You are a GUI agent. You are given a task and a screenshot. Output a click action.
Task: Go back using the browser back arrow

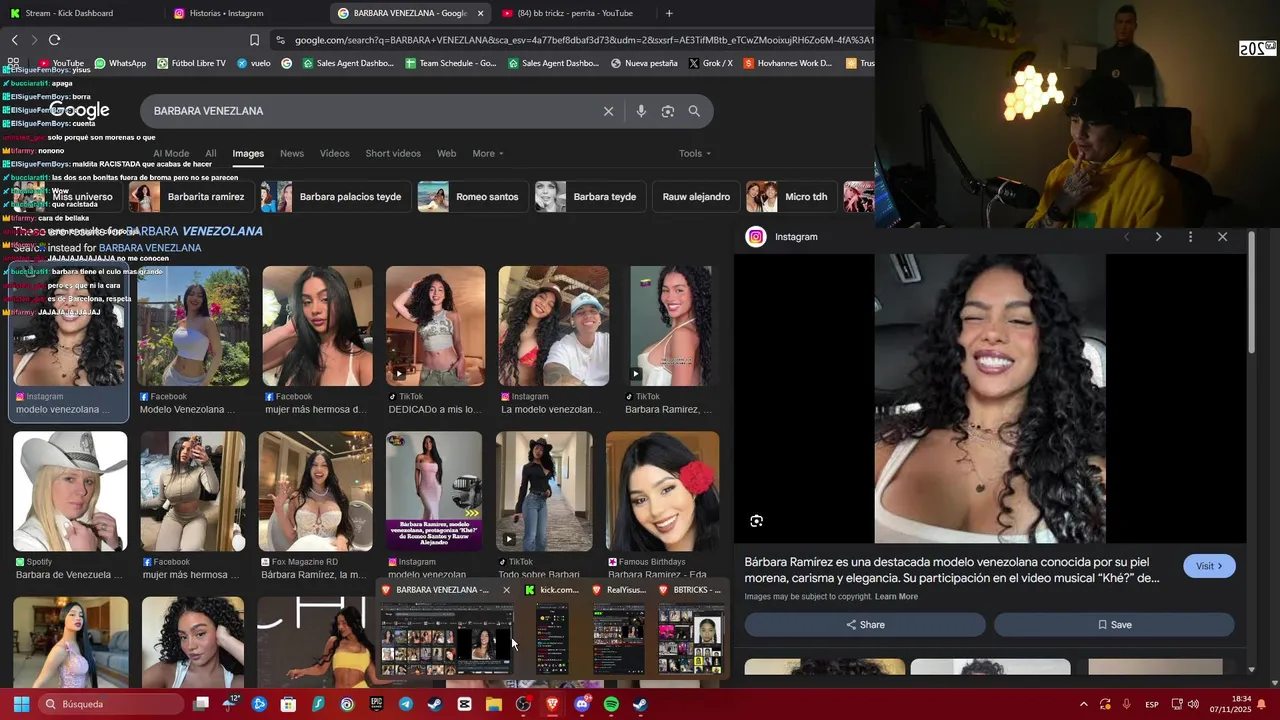(x=14, y=40)
